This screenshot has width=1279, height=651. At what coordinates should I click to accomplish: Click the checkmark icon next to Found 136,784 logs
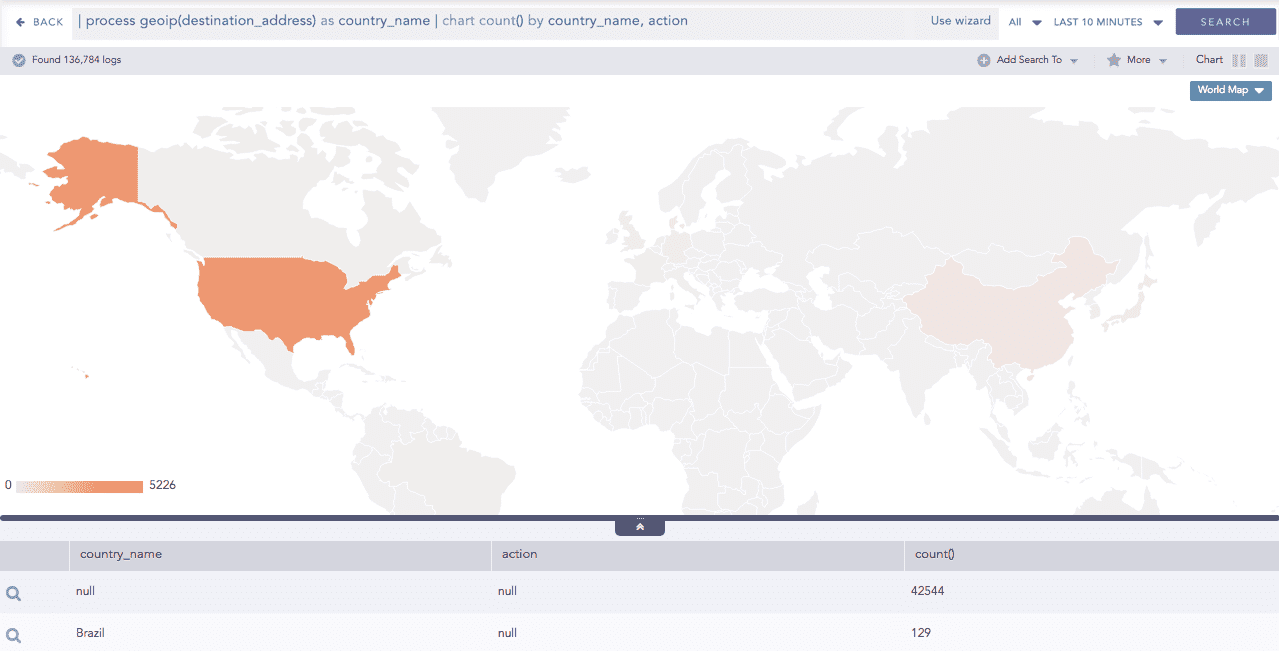click(x=18, y=59)
